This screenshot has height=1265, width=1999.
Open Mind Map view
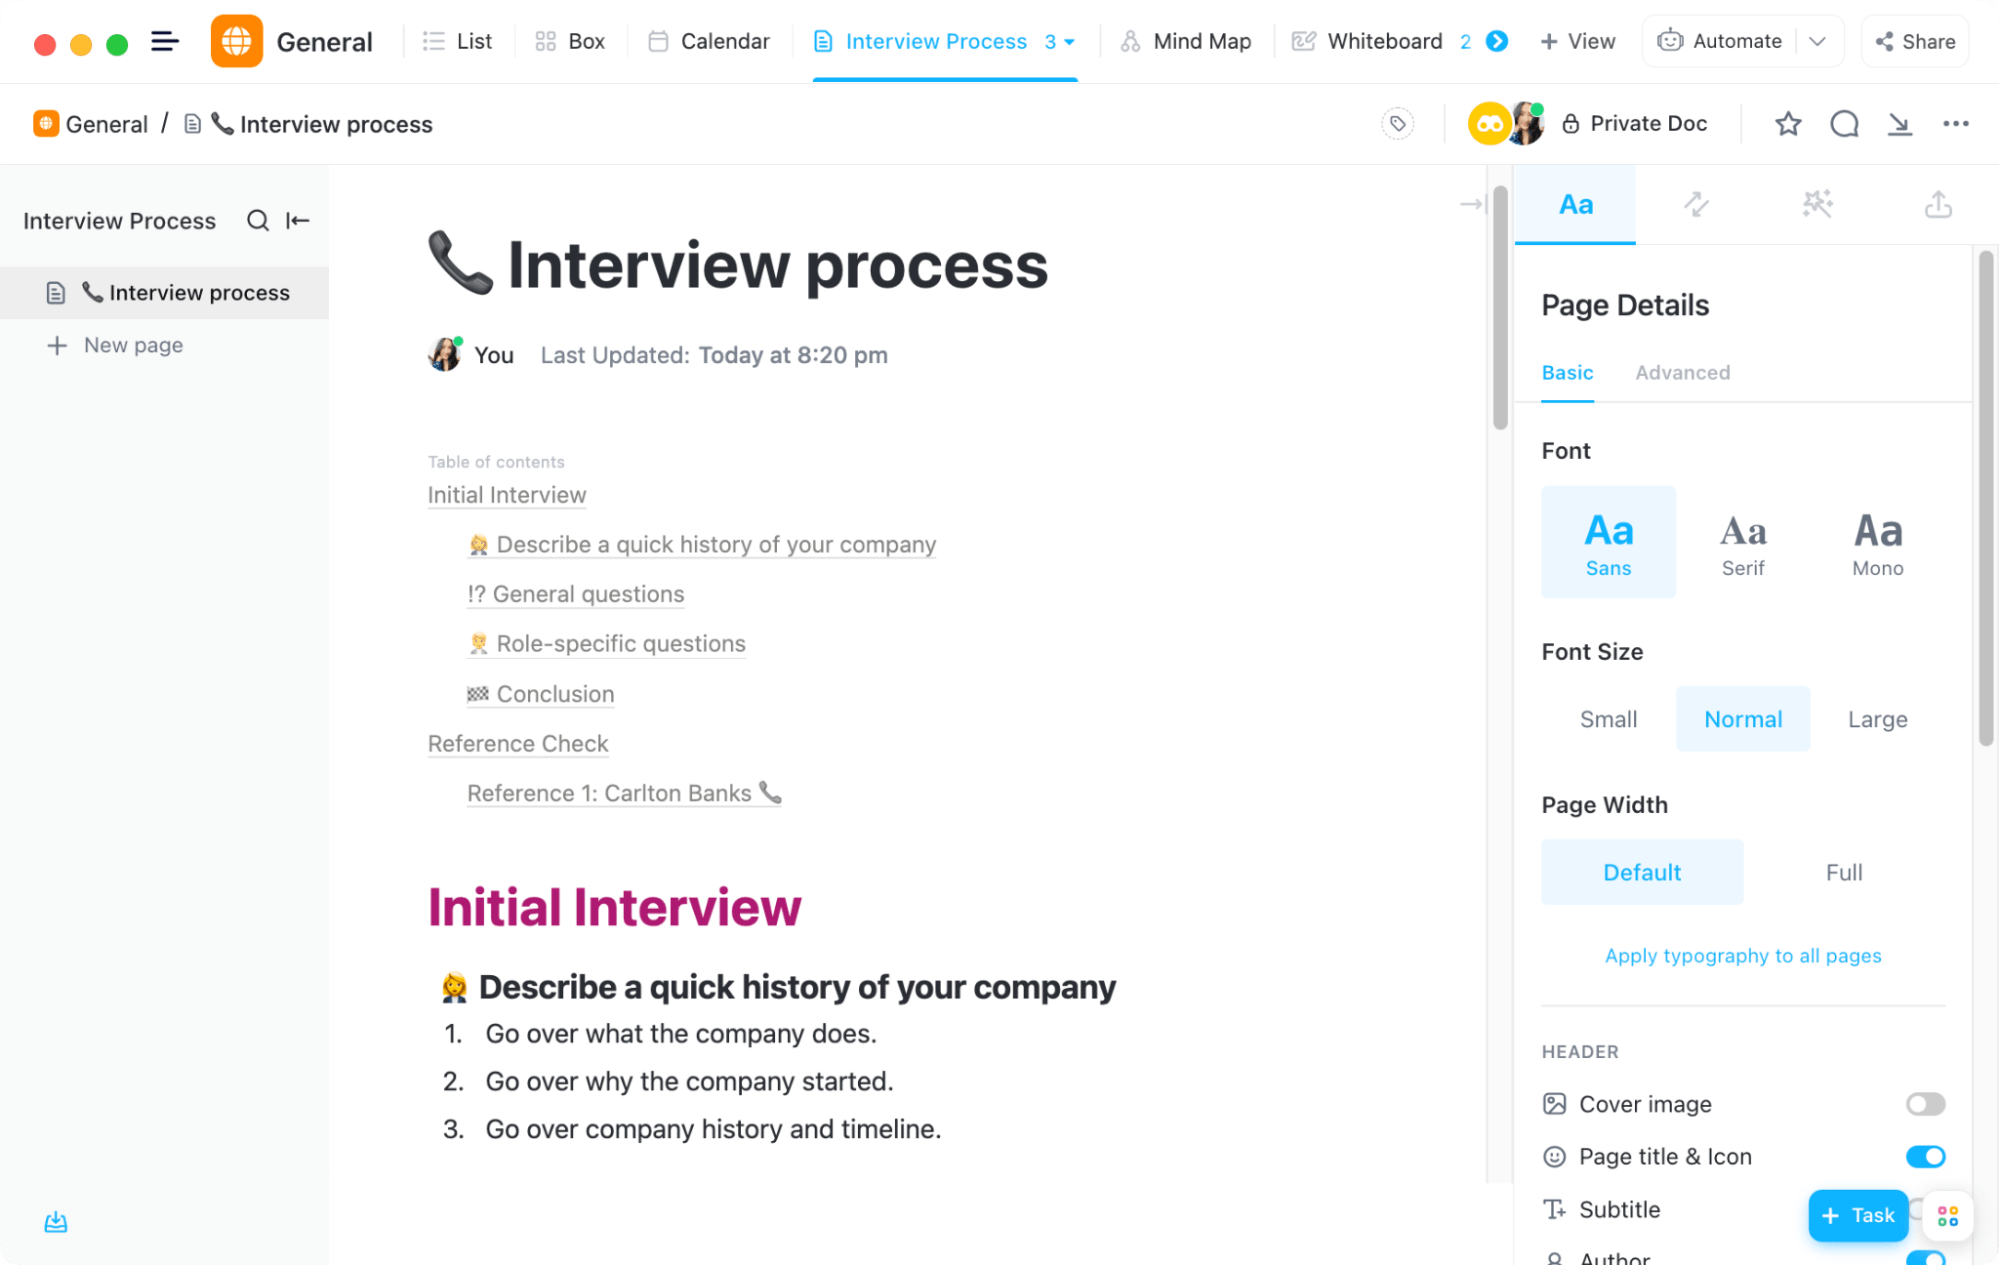[1186, 39]
